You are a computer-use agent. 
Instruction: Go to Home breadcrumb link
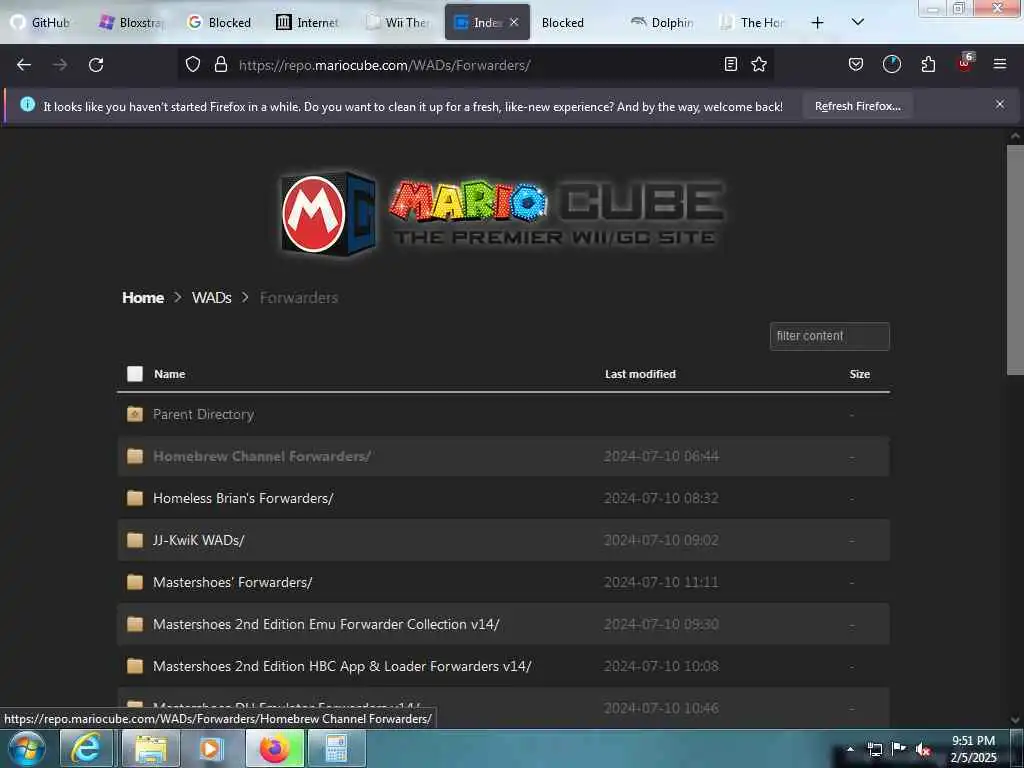click(x=142, y=297)
